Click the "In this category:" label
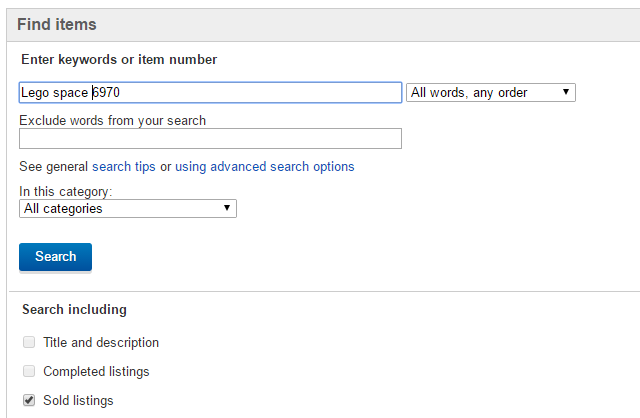 66,191
